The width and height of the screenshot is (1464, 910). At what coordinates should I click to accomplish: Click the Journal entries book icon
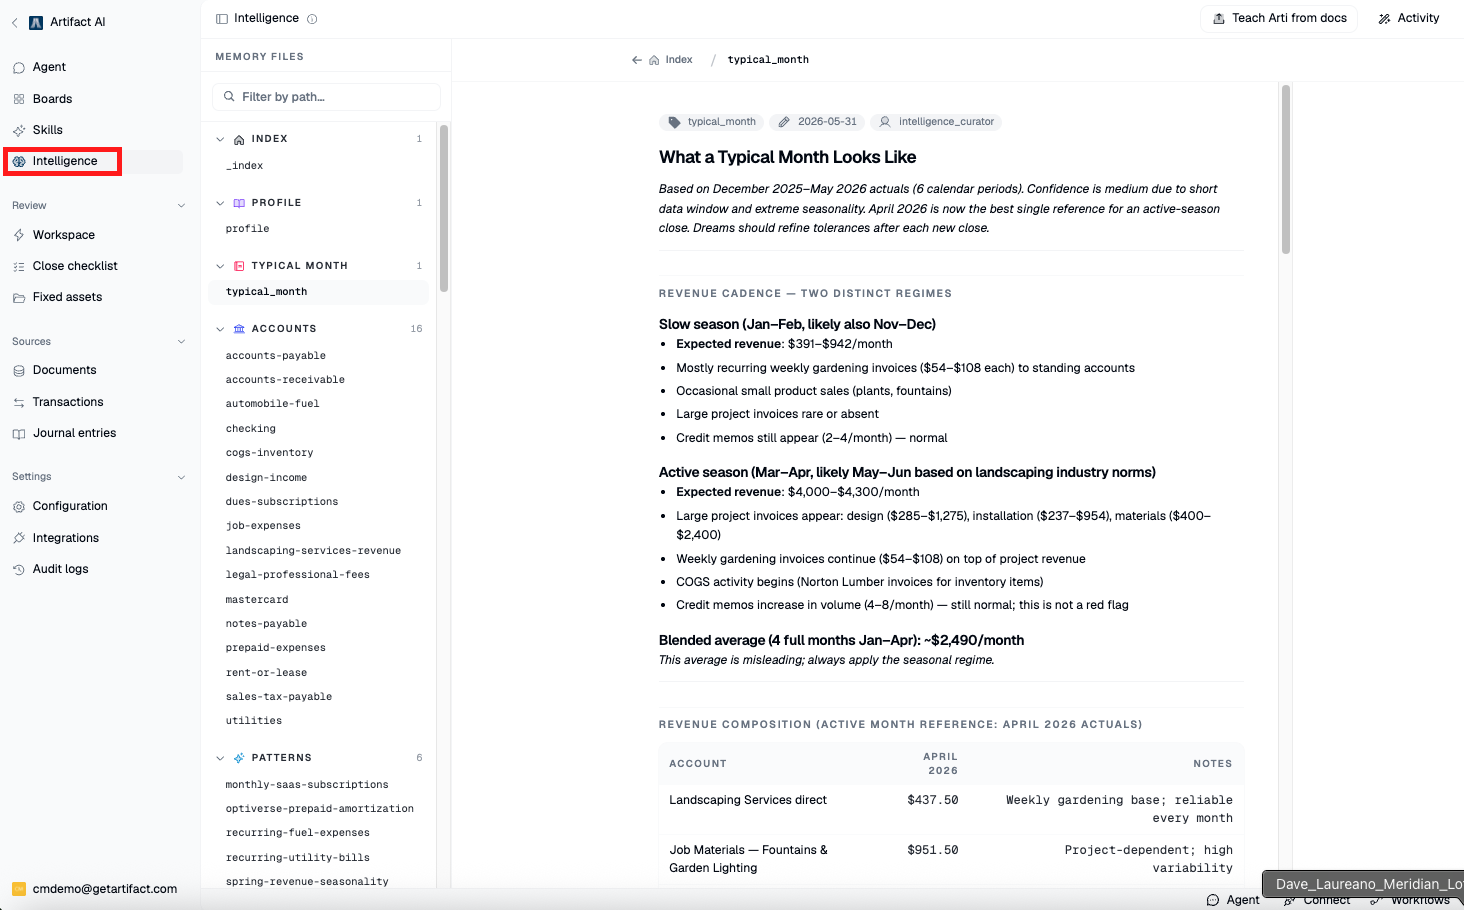[x=19, y=433]
